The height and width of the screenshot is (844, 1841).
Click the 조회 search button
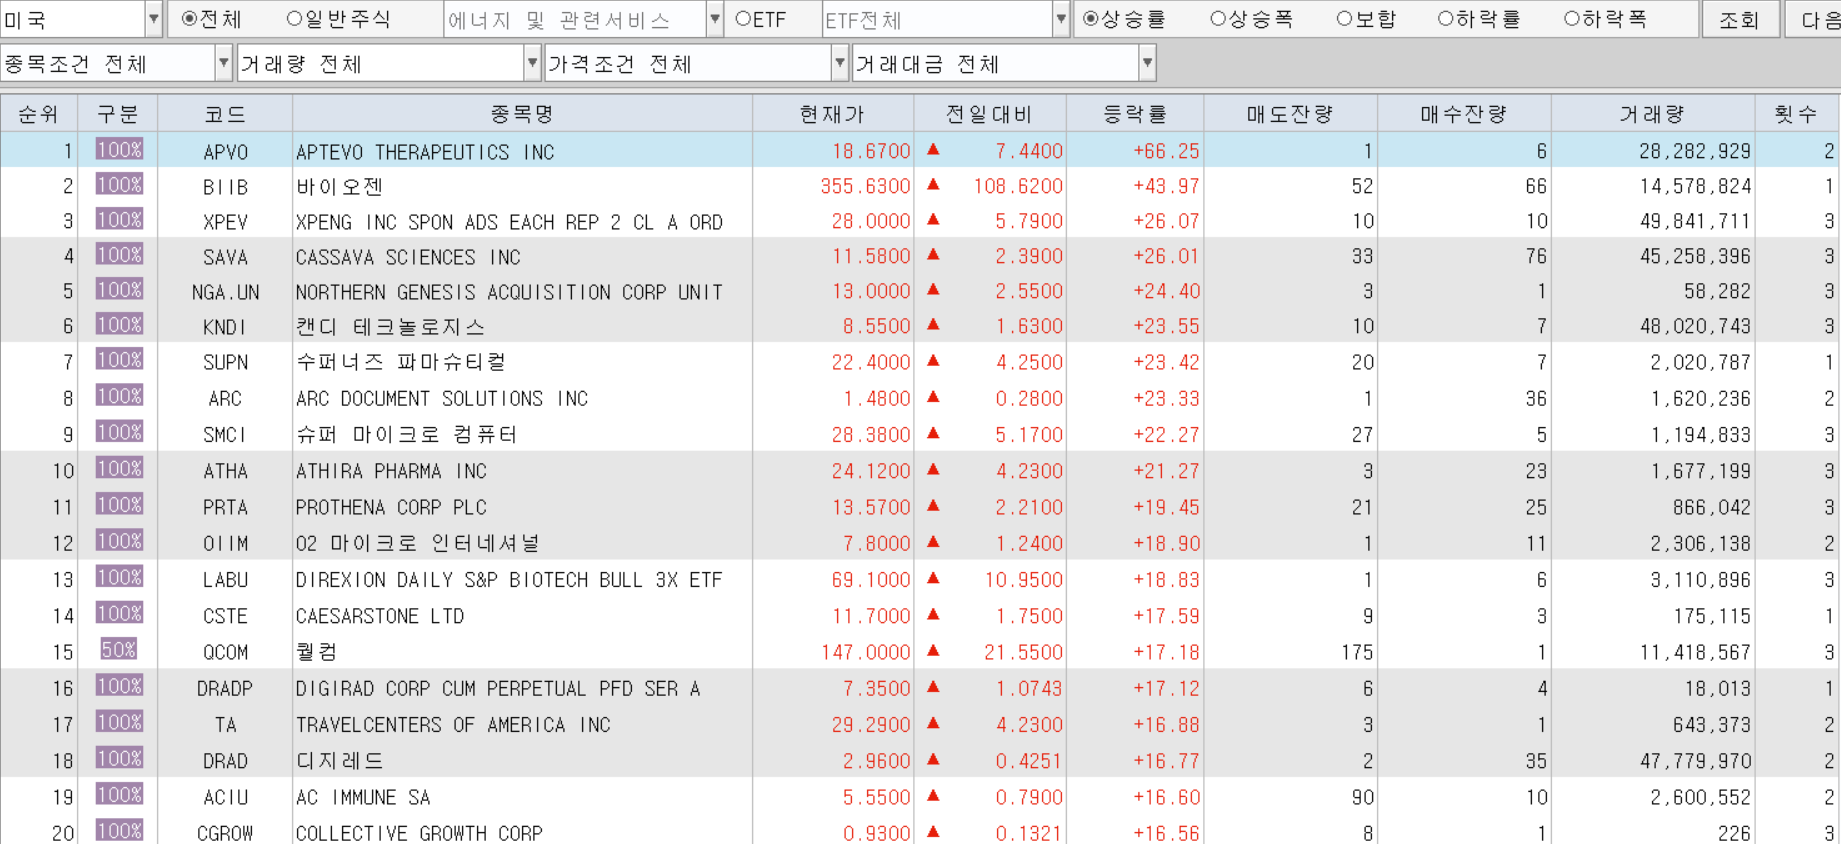tap(1739, 20)
